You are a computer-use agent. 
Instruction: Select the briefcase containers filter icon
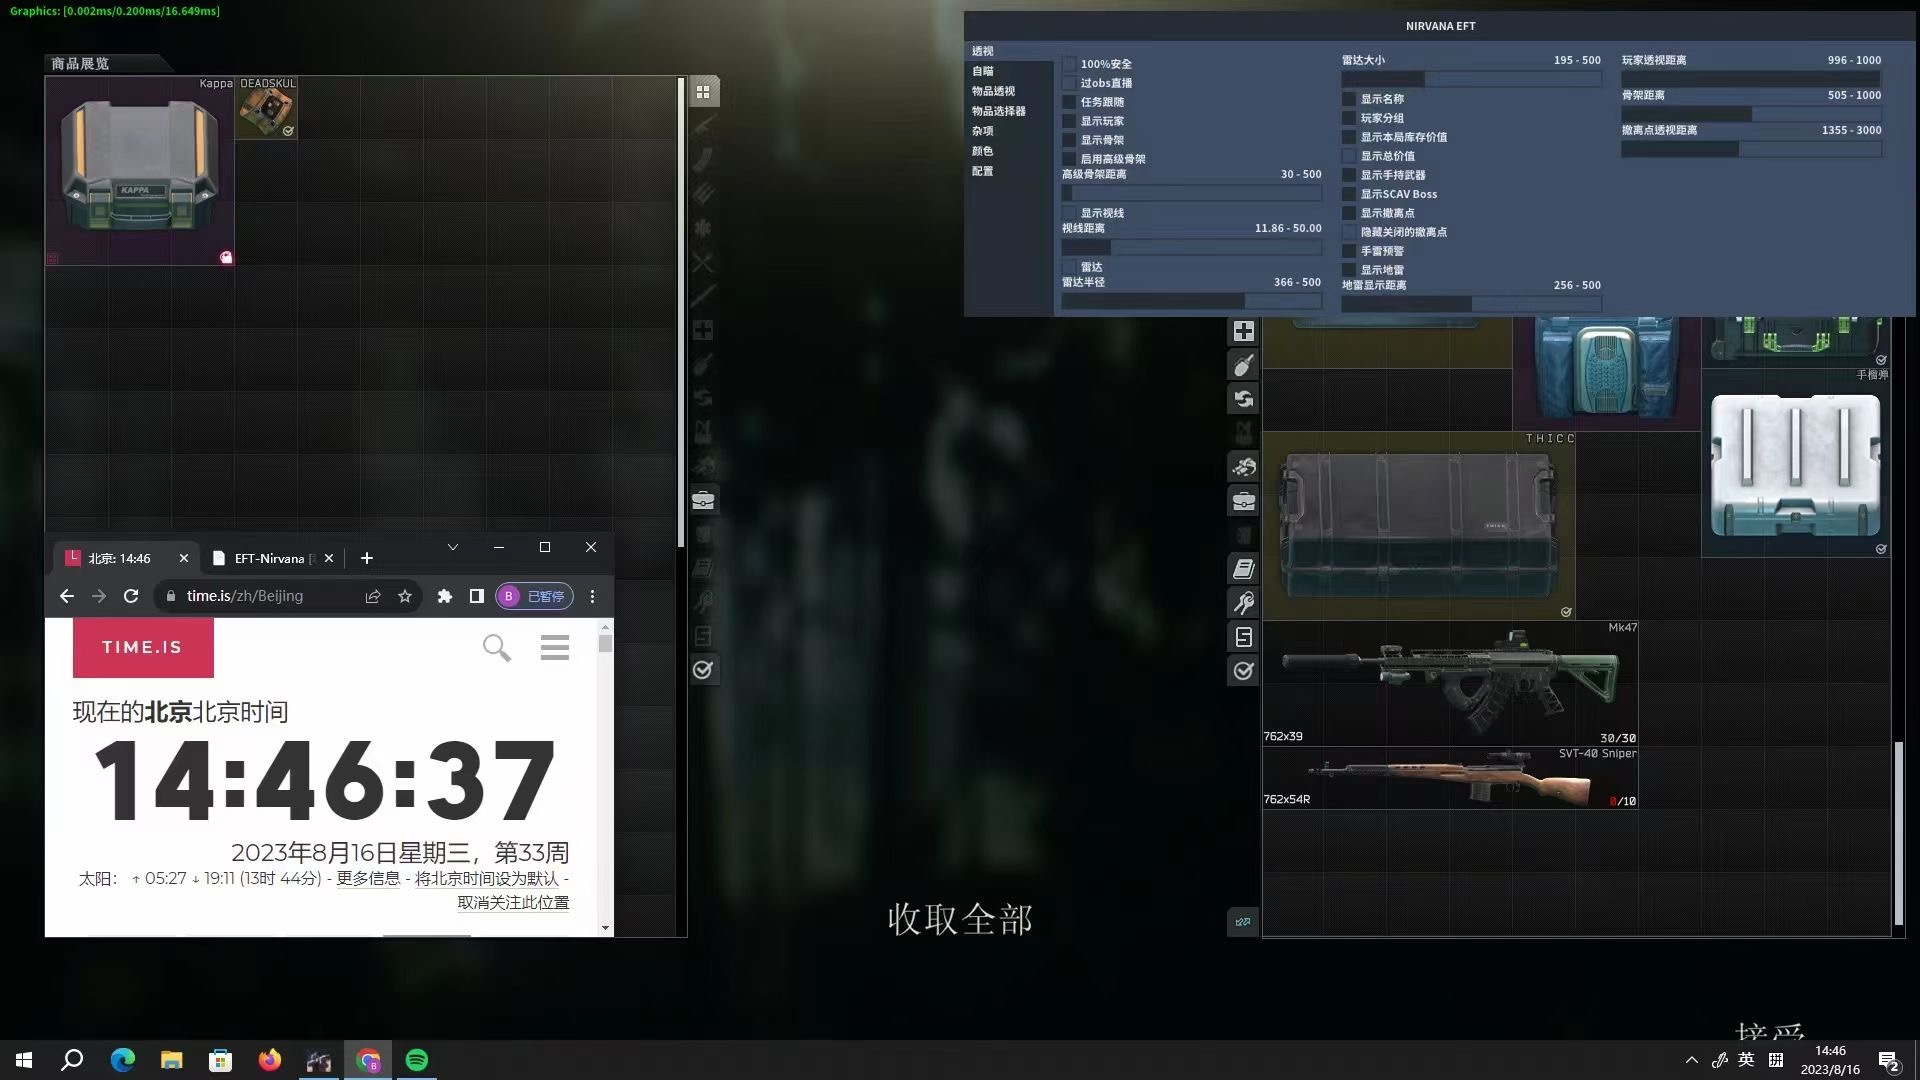coord(1243,500)
